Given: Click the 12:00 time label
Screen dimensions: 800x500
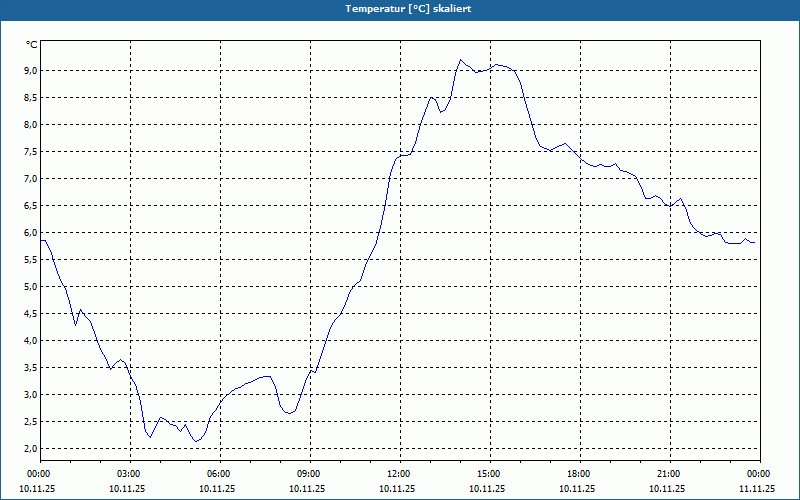Looking at the screenshot, I should [397, 474].
